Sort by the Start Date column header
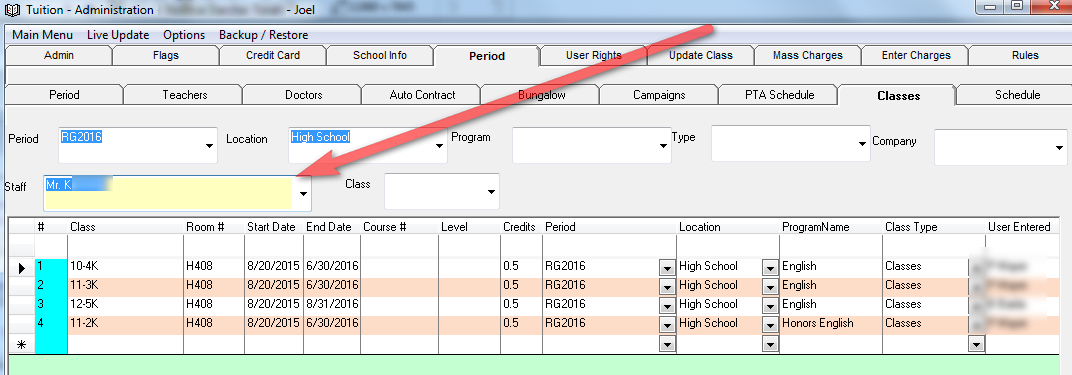The height and width of the screenshot is (375, 1072). 274,227
